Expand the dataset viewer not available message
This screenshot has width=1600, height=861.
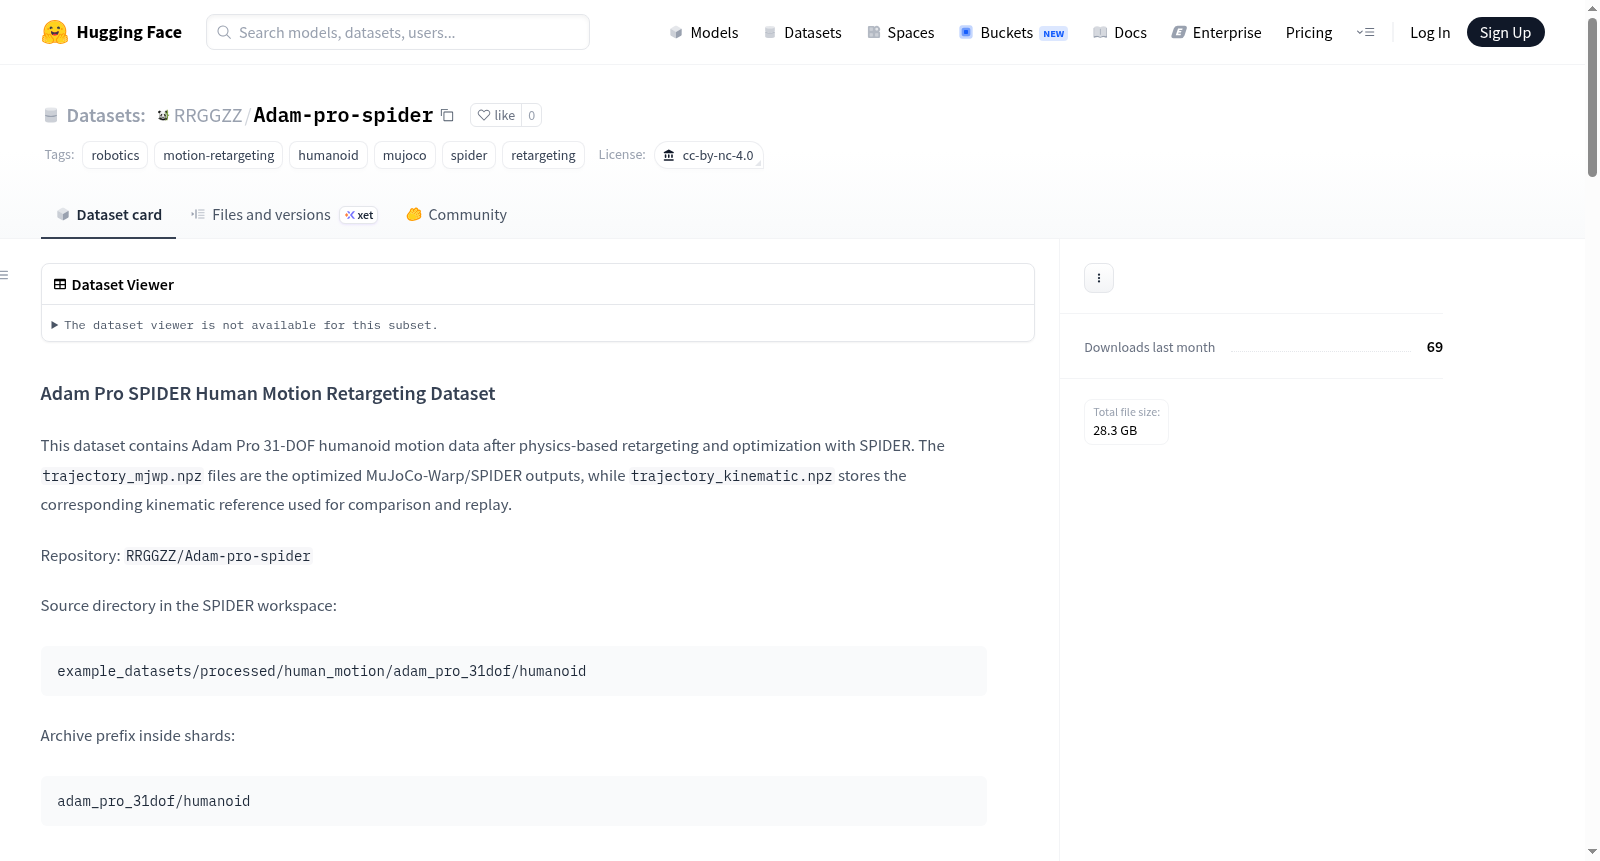point(245,325)
